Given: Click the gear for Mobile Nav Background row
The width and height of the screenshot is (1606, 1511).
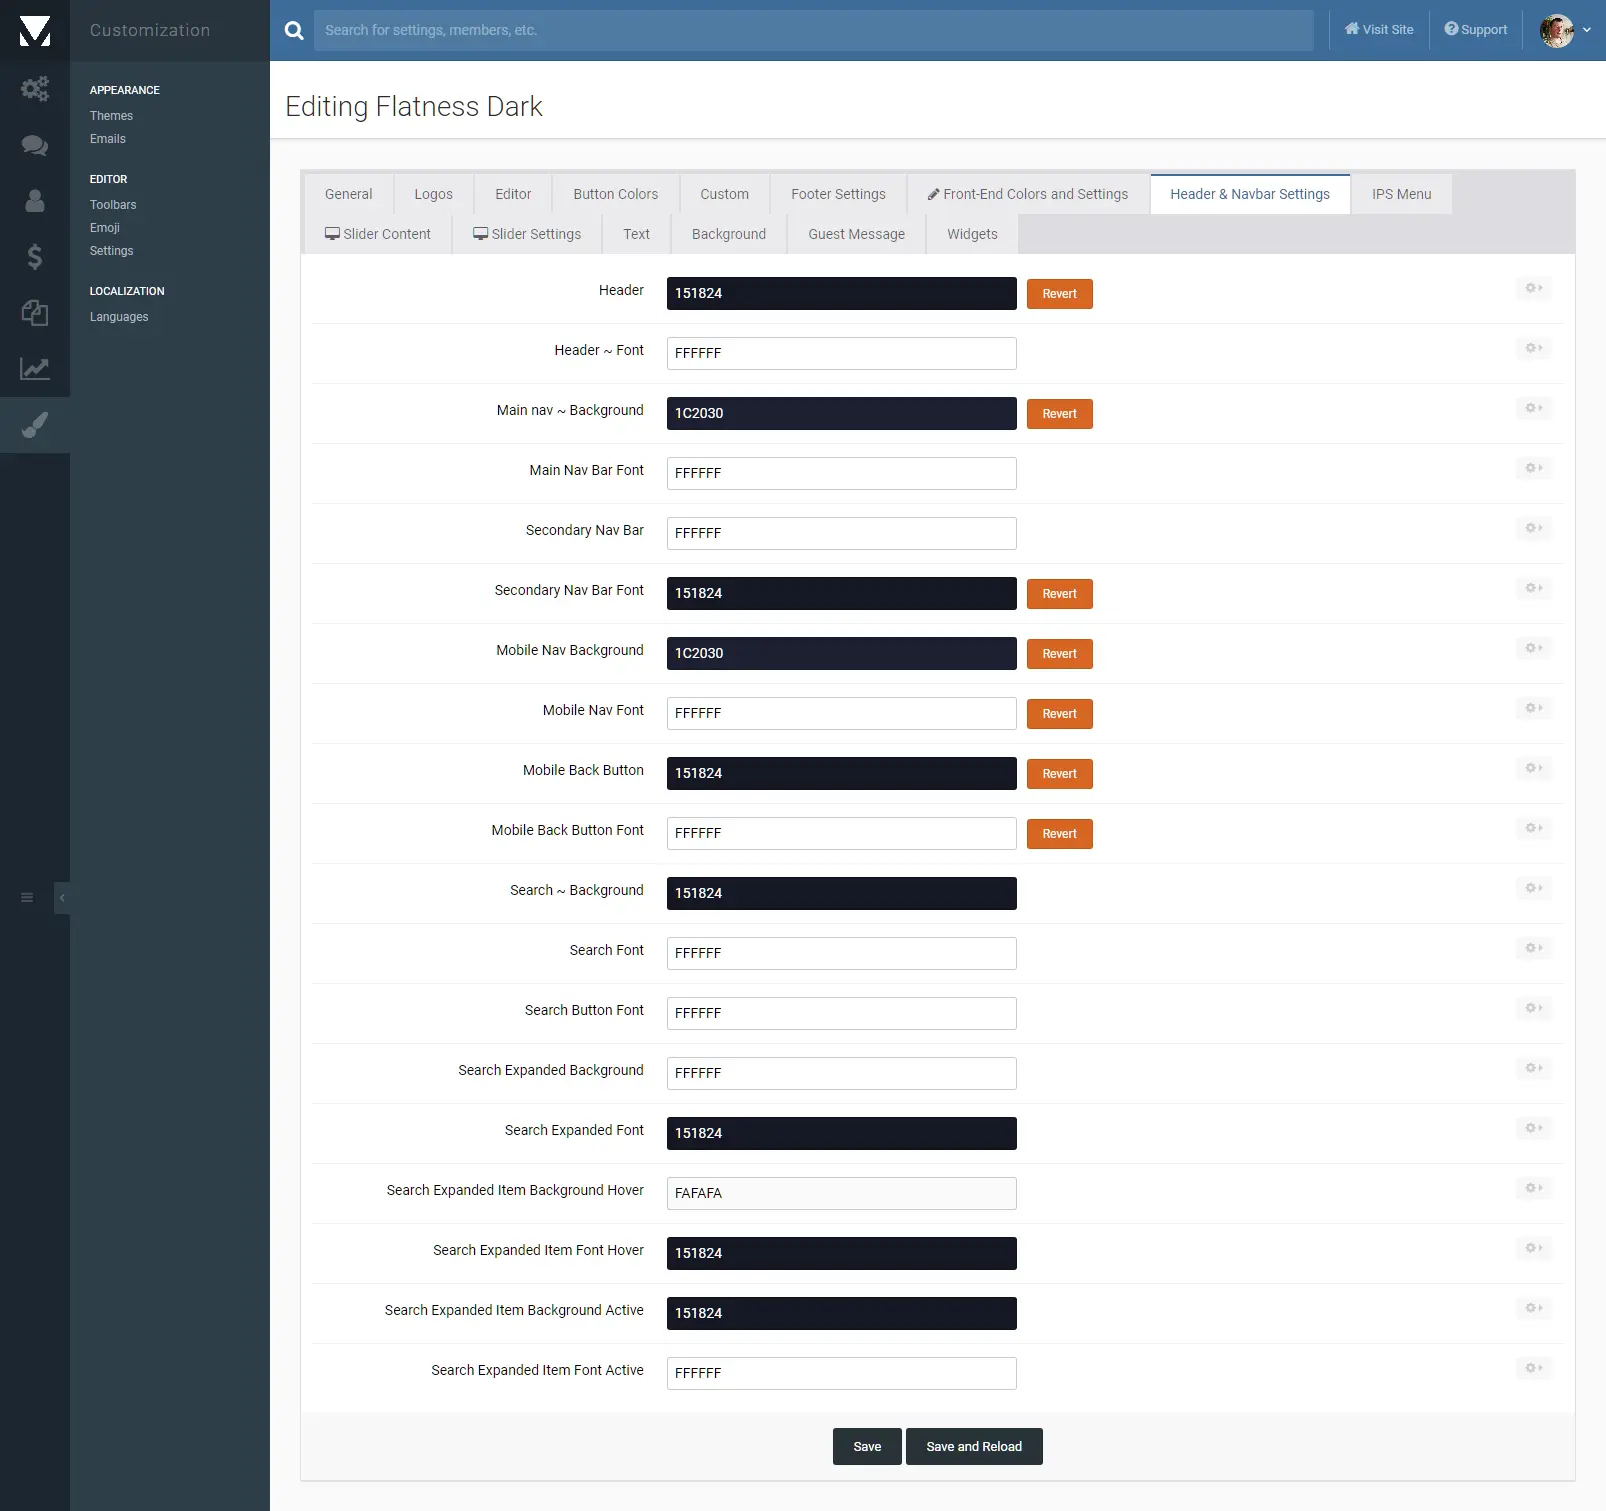Looking at the screenshot, I should 1534,648.
